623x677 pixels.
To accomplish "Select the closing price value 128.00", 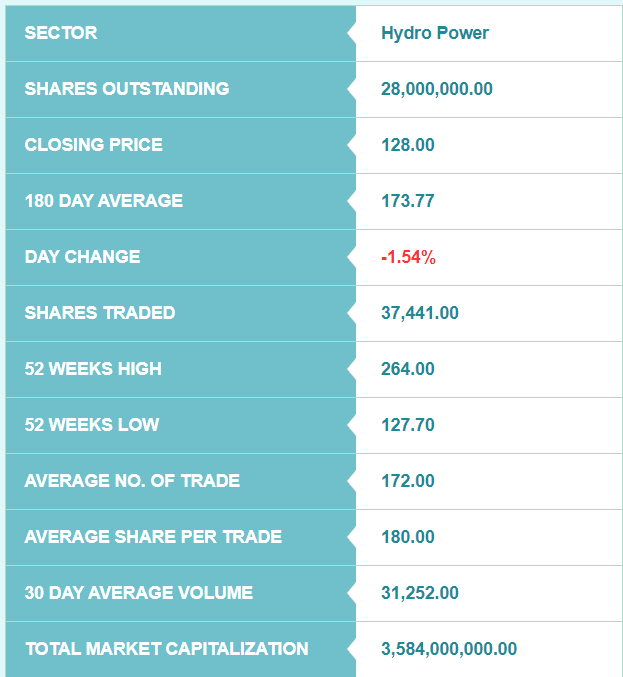I will click(x=408, y=145).
